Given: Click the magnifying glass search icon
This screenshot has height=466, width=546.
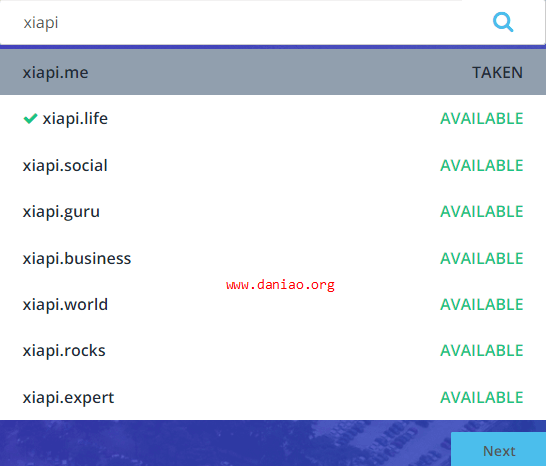Looking at the screenshot, I should (503, 22).
